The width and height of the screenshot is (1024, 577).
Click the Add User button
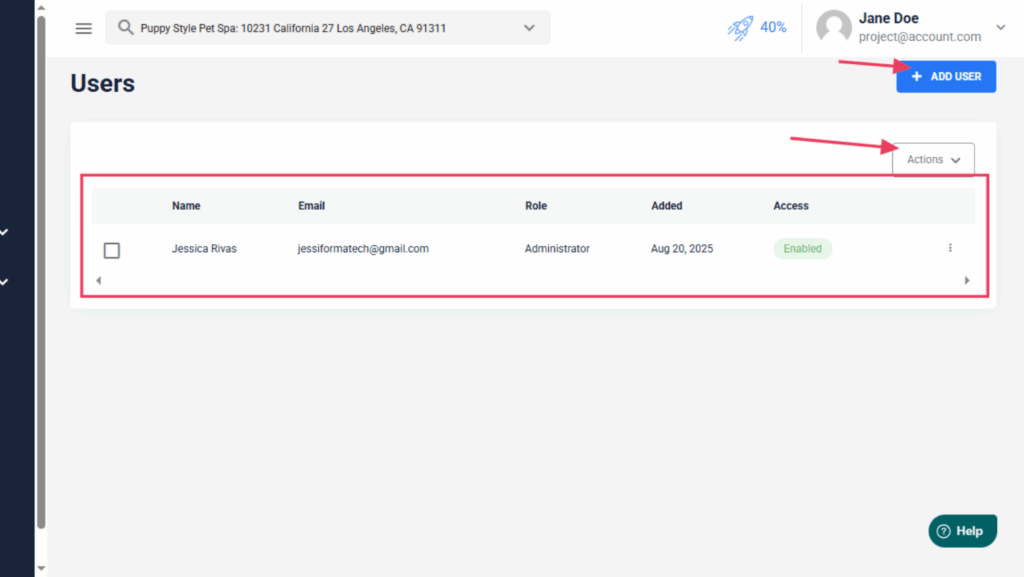tap(946, 76)
